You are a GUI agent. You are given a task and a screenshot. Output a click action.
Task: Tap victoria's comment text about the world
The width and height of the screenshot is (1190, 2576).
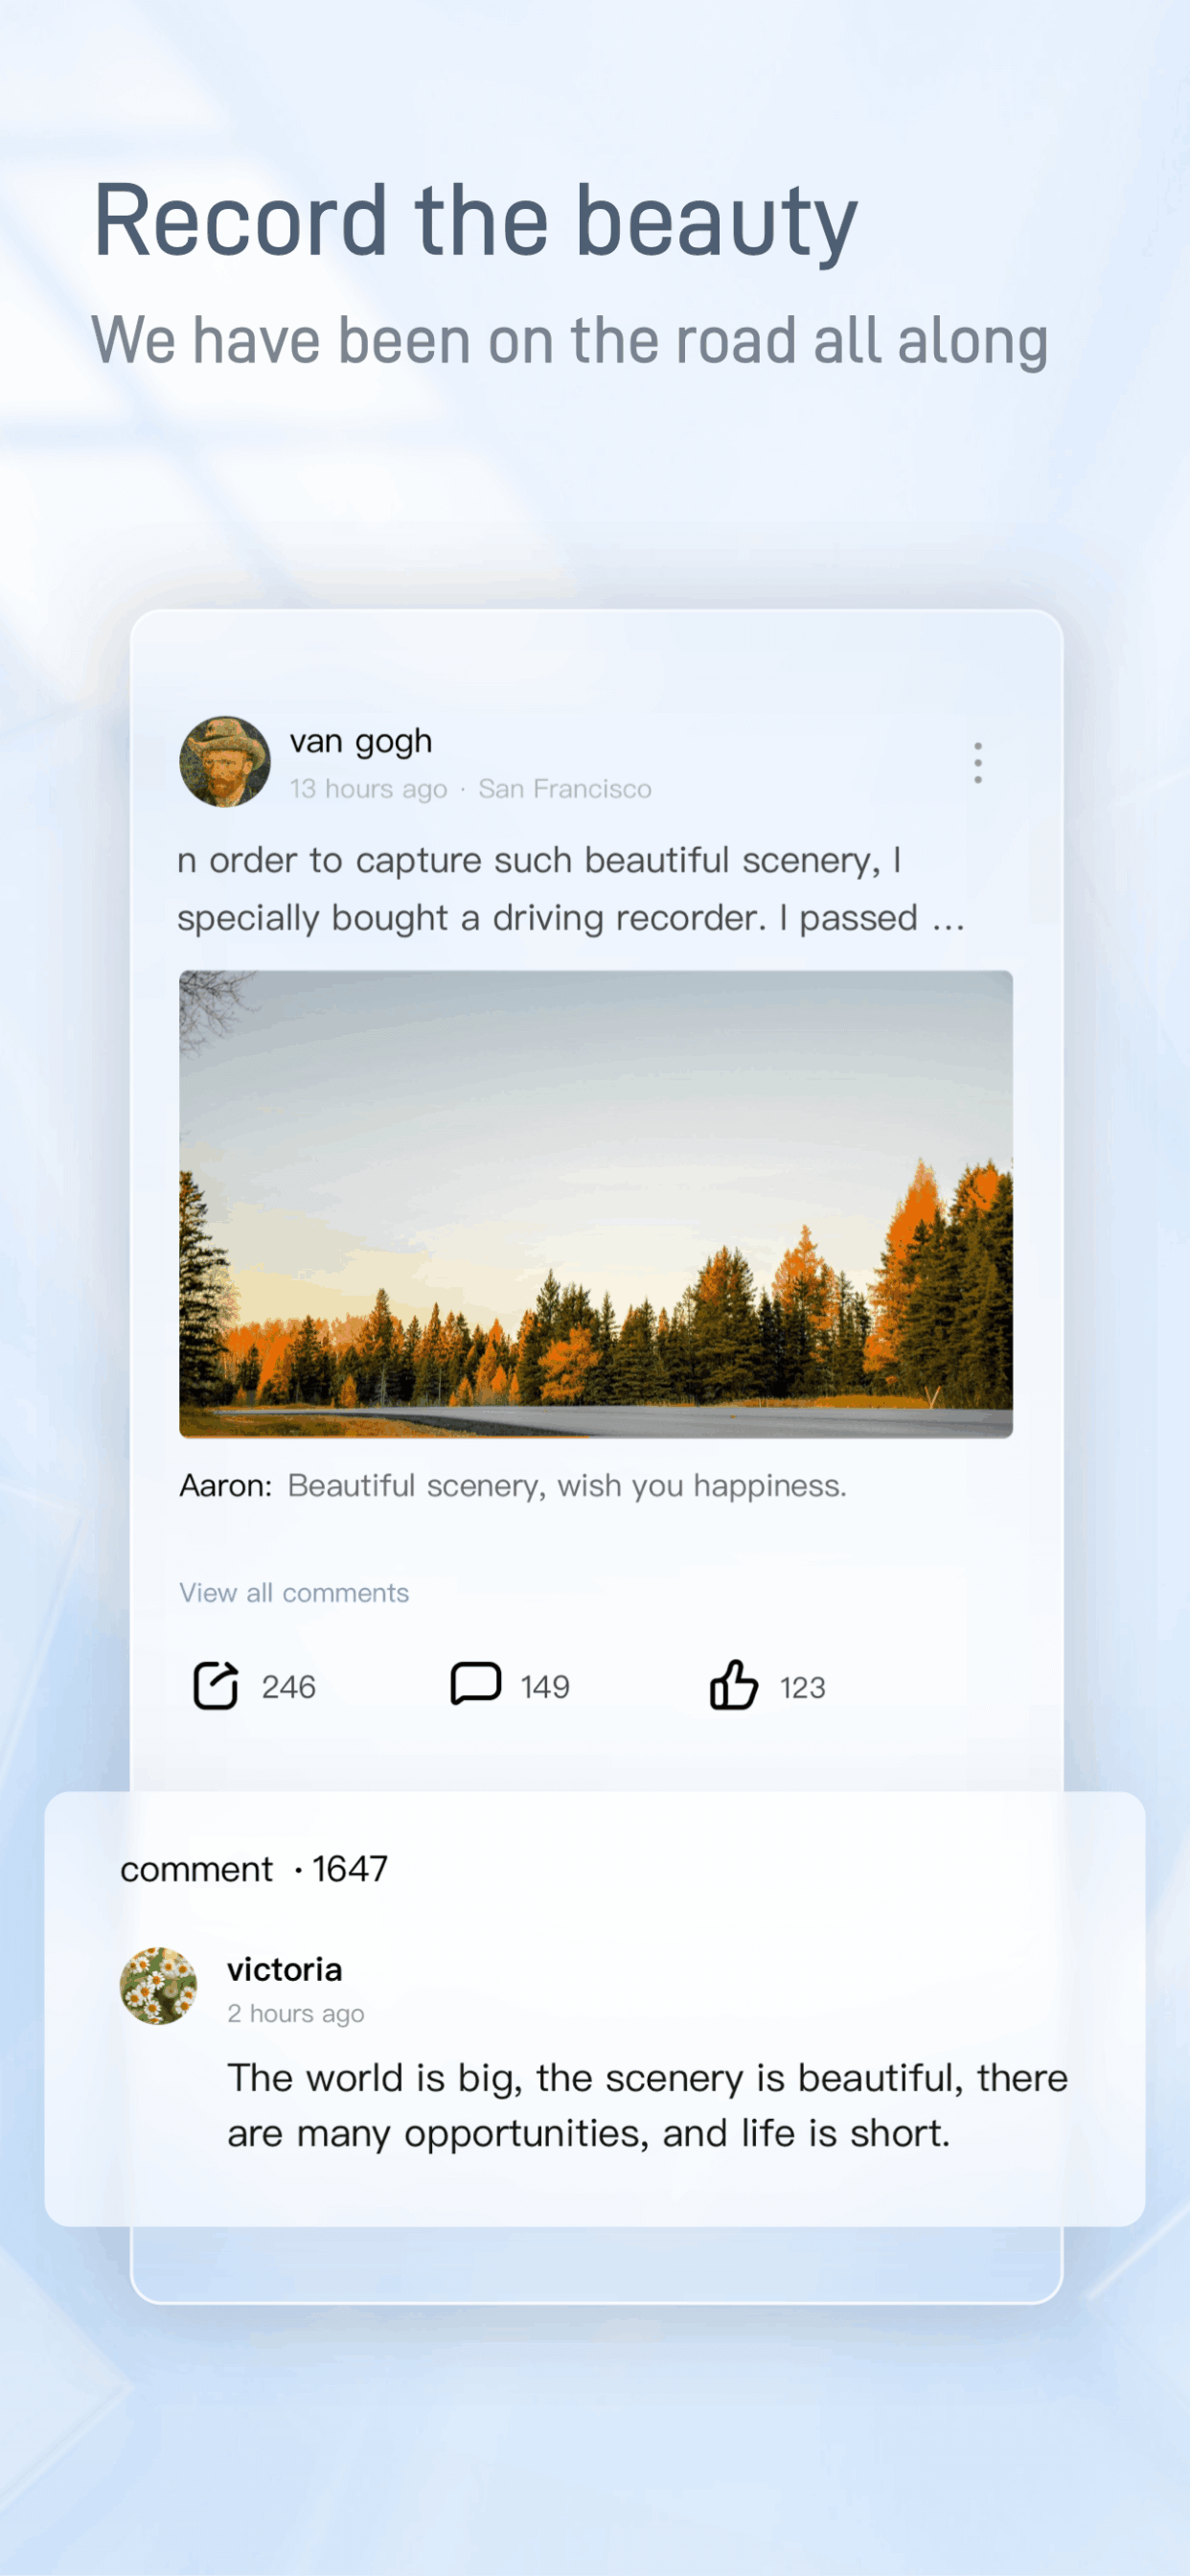pos(647,2105)
